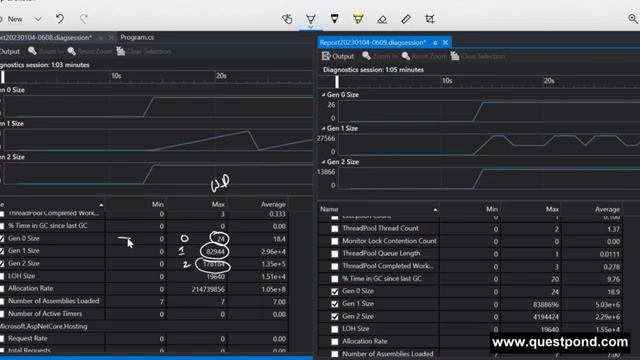Enable LOH Size checkbox in right window

pos(335,329)
